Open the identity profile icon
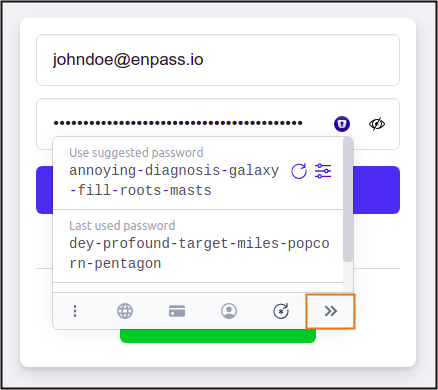438x390 pixels. point(229,311)
